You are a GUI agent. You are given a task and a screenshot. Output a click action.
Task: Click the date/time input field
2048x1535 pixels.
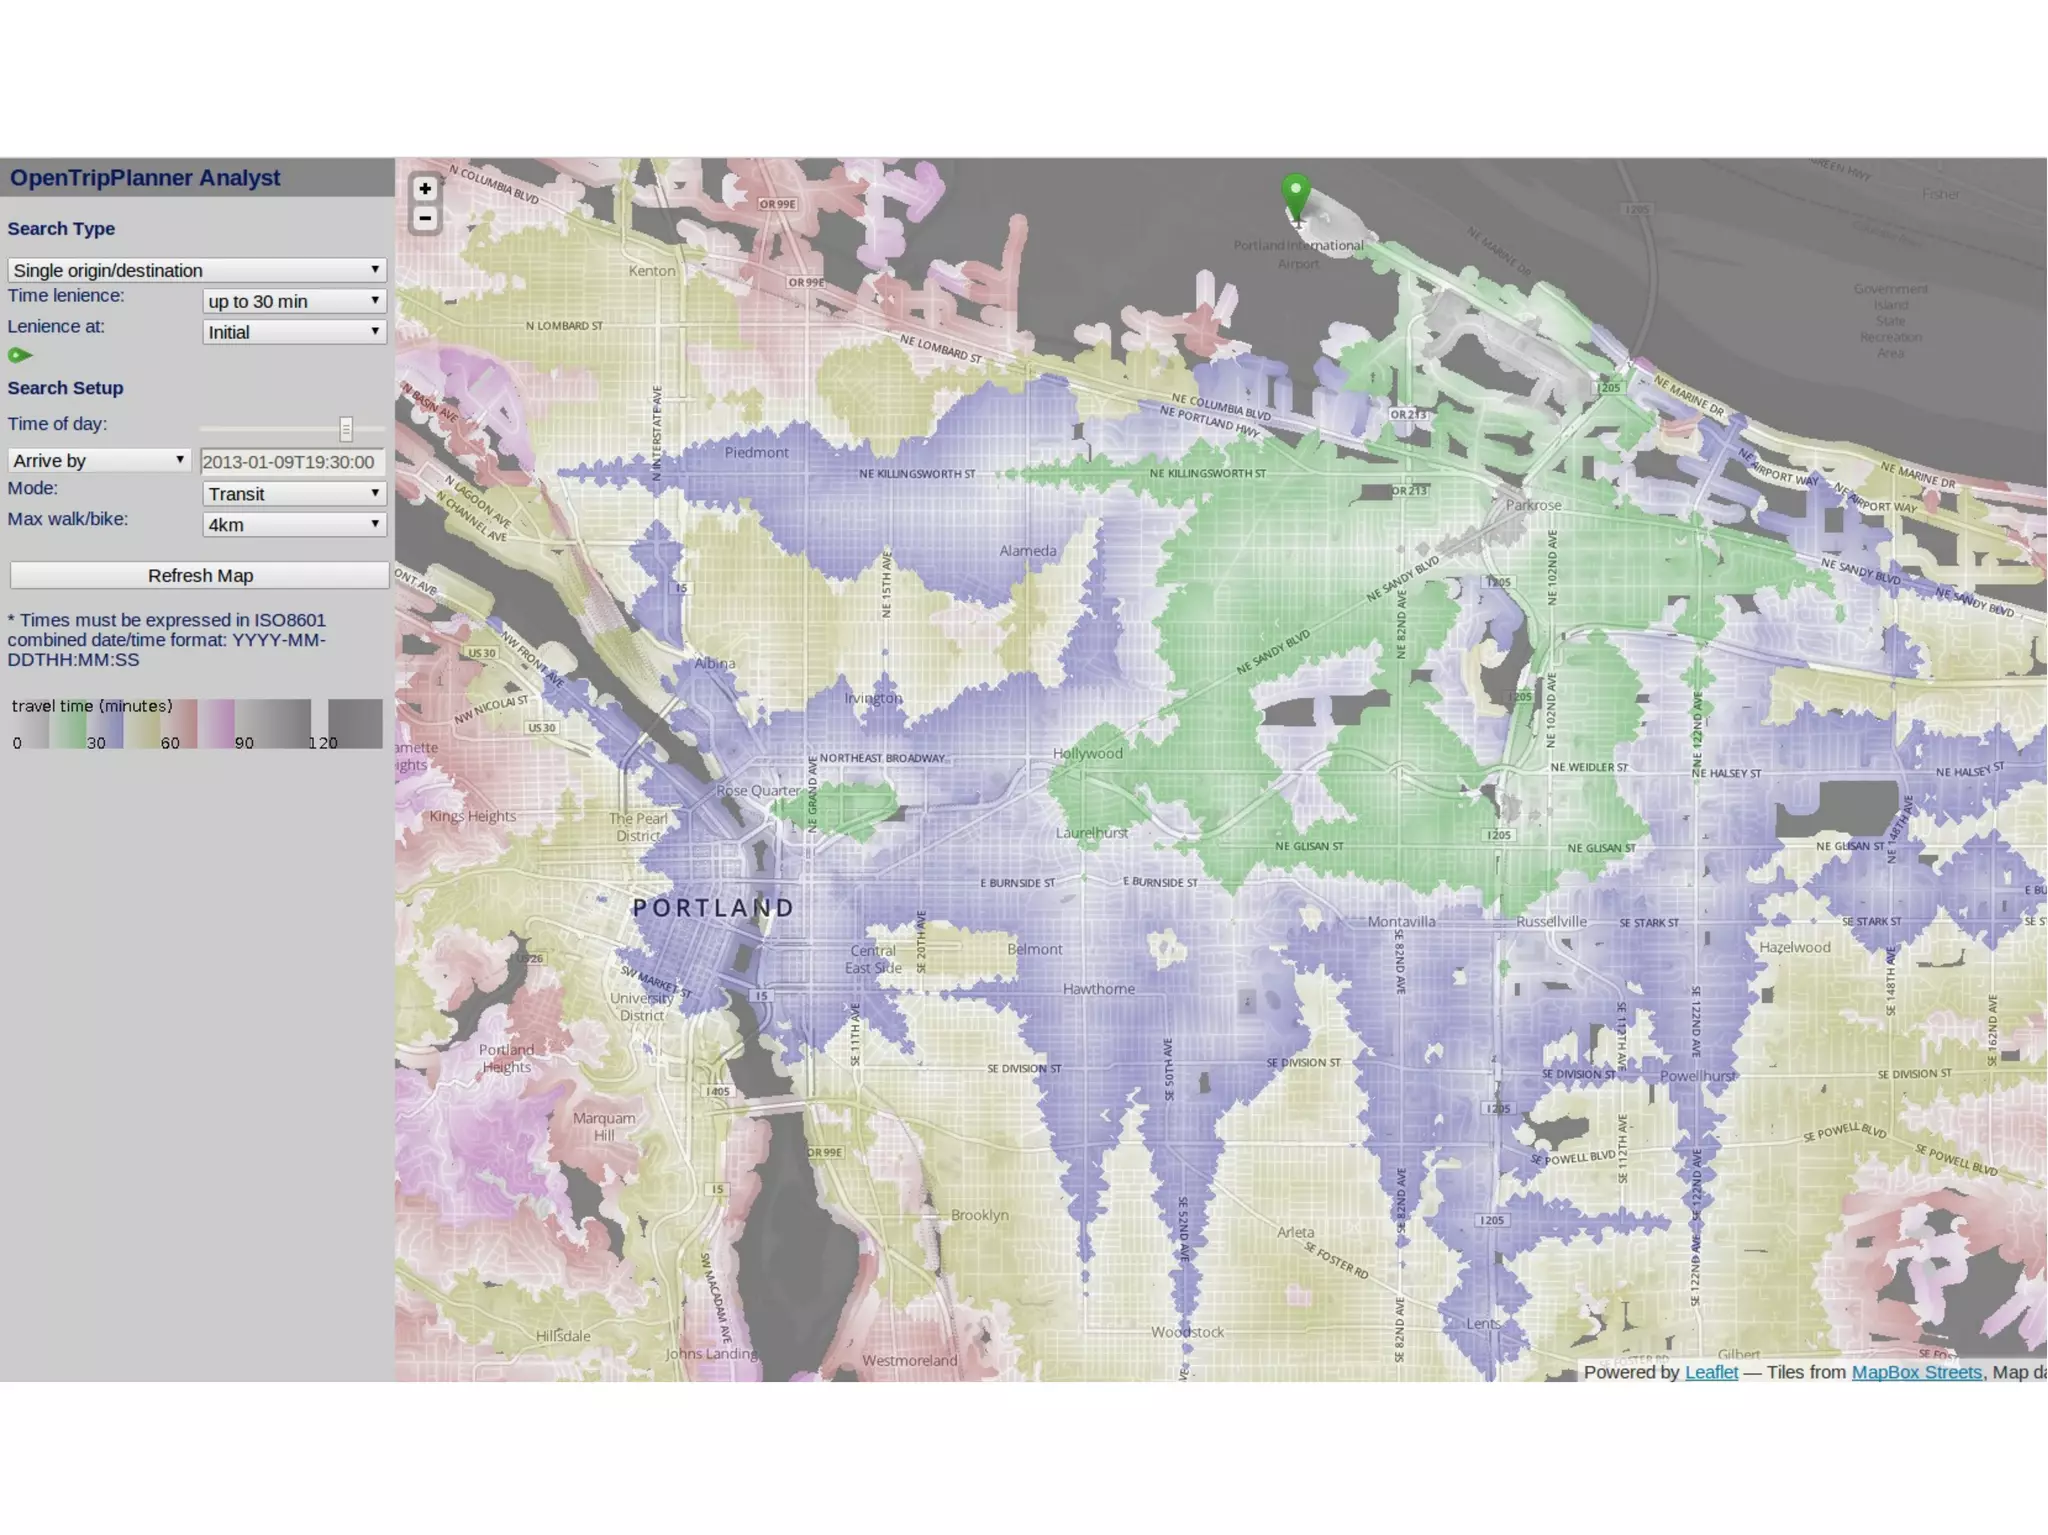coord(292,462)
